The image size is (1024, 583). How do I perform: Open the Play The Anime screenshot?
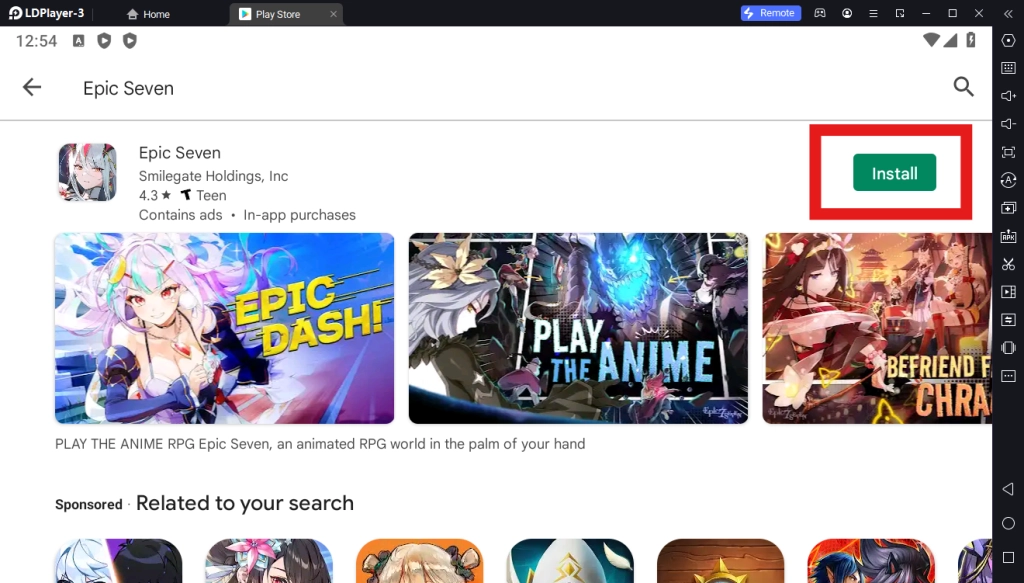579,328
